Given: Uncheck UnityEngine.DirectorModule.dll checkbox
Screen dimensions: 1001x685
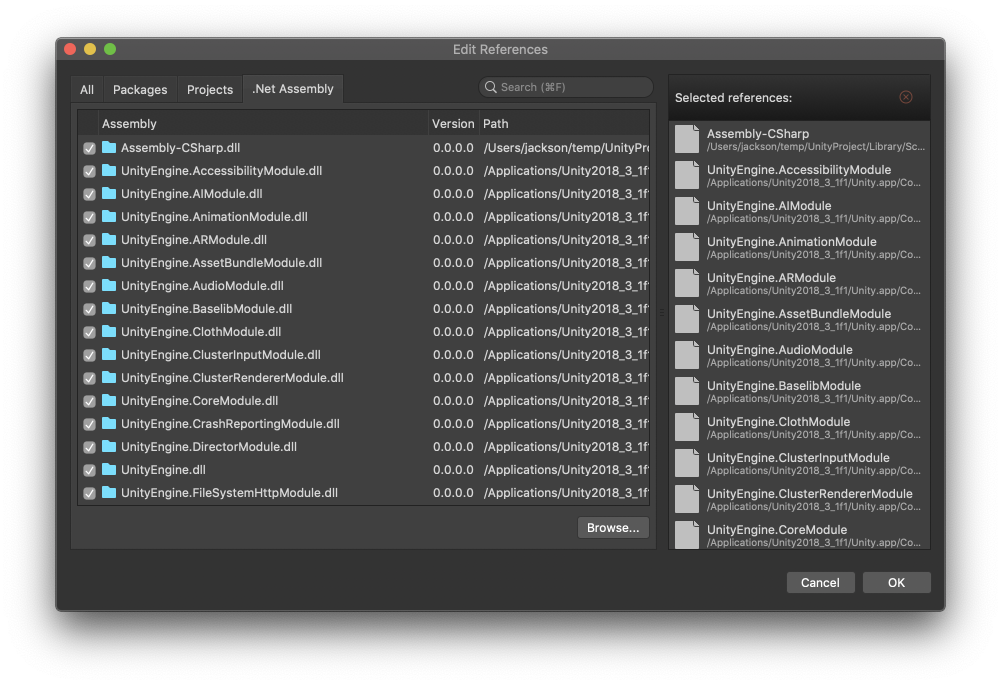Looking at the screenshot, I should coord(89,447).
